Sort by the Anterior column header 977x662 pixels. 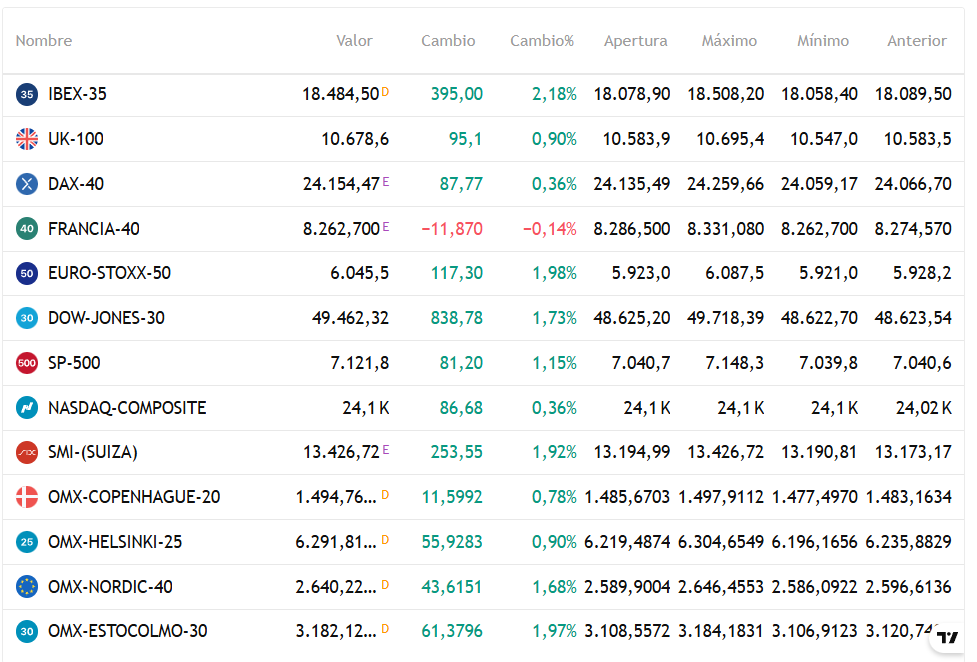[916, 41]
